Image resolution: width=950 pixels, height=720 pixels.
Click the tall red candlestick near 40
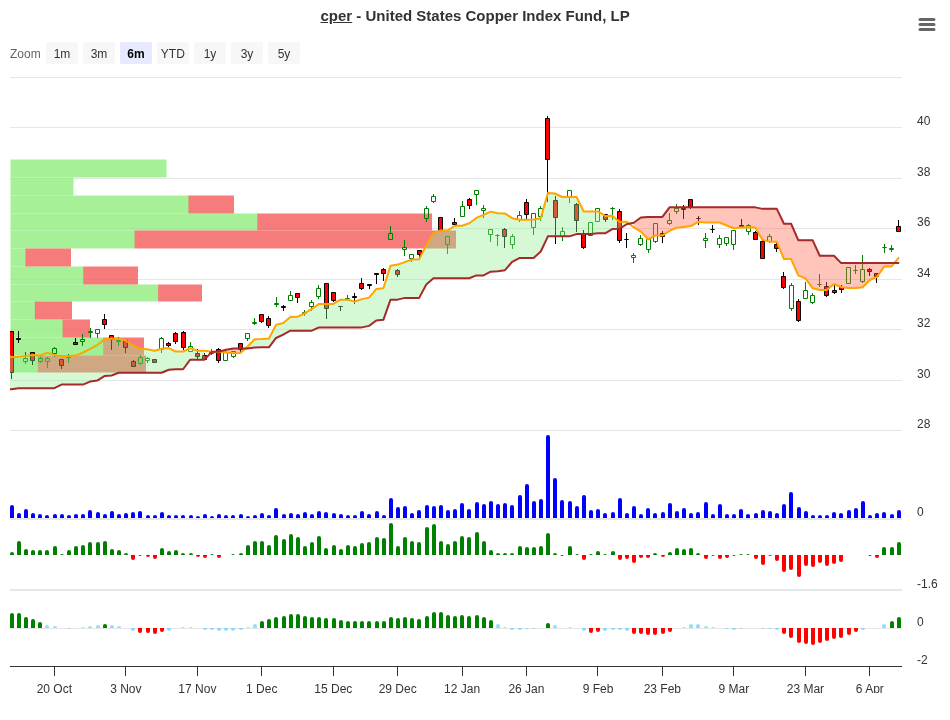tap(547, 139)
